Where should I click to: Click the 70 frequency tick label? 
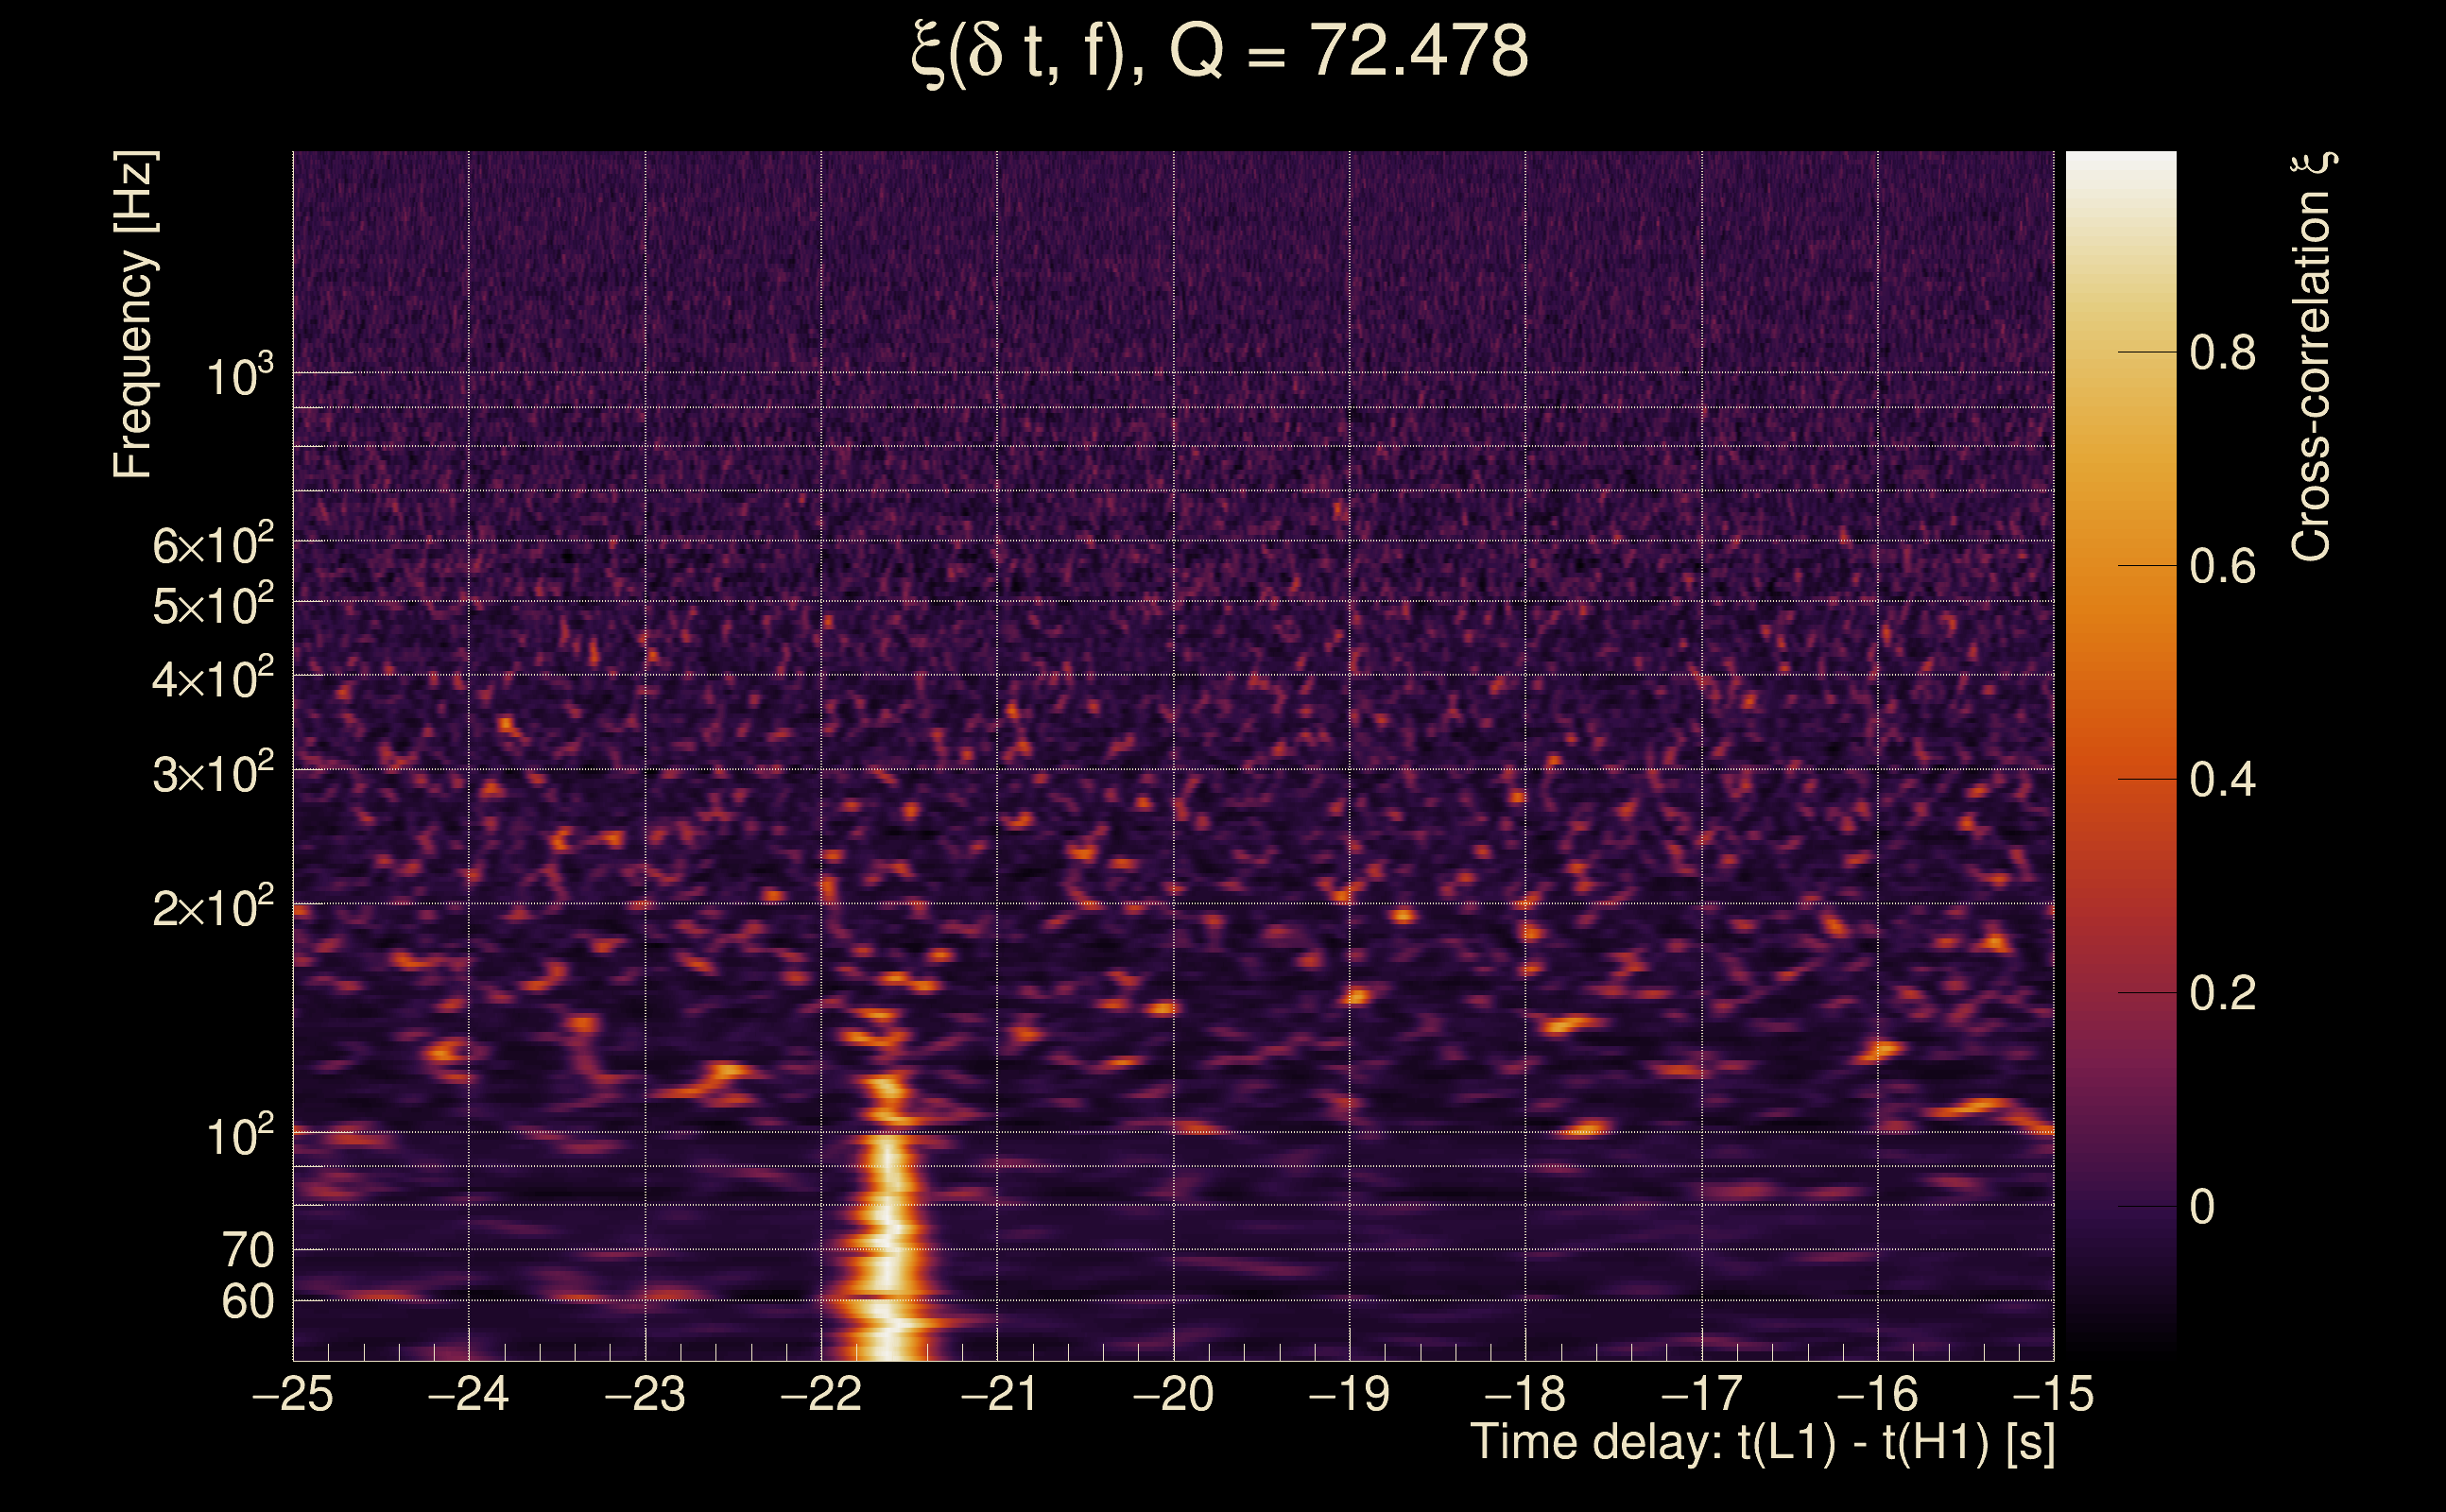247,1251
